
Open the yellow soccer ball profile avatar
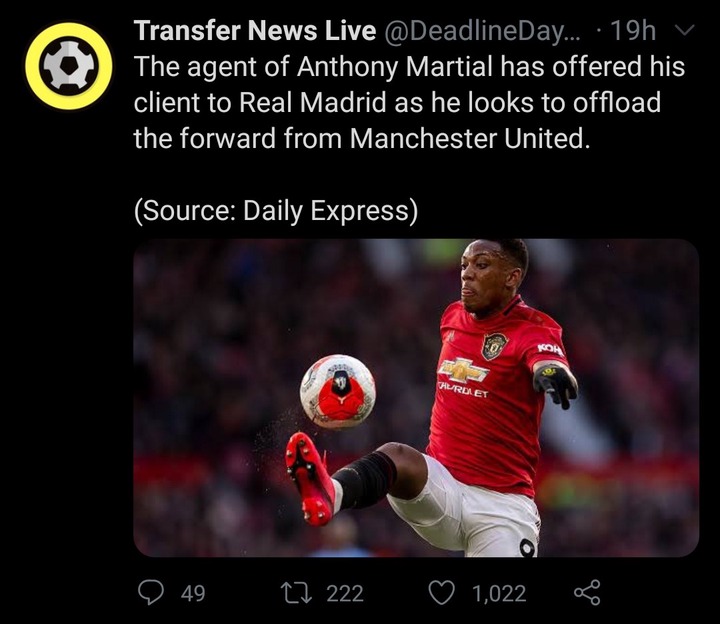click(69, 66)
